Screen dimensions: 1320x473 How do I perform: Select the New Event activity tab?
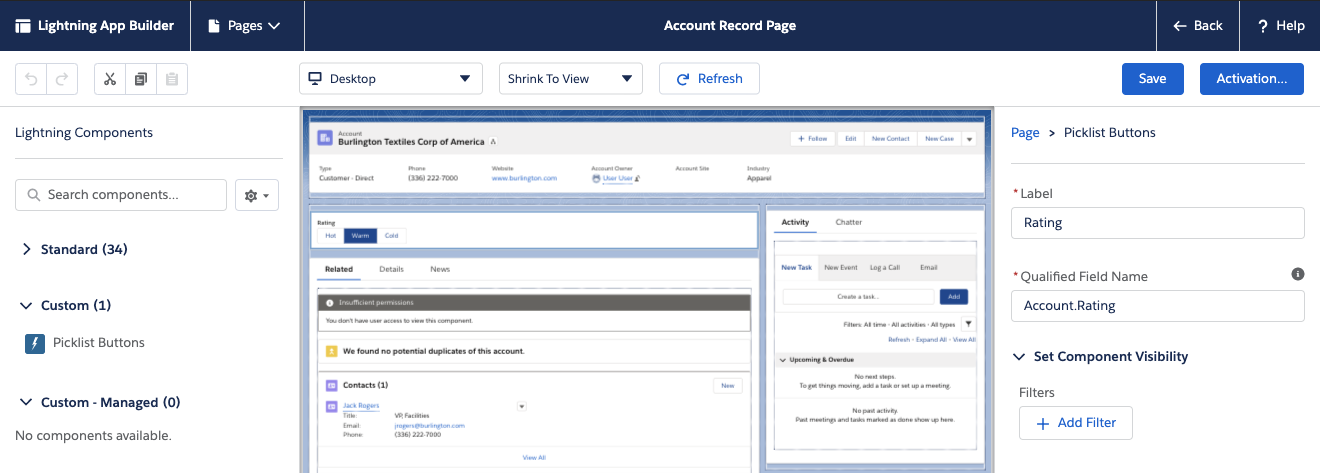[x=841, y=268]
